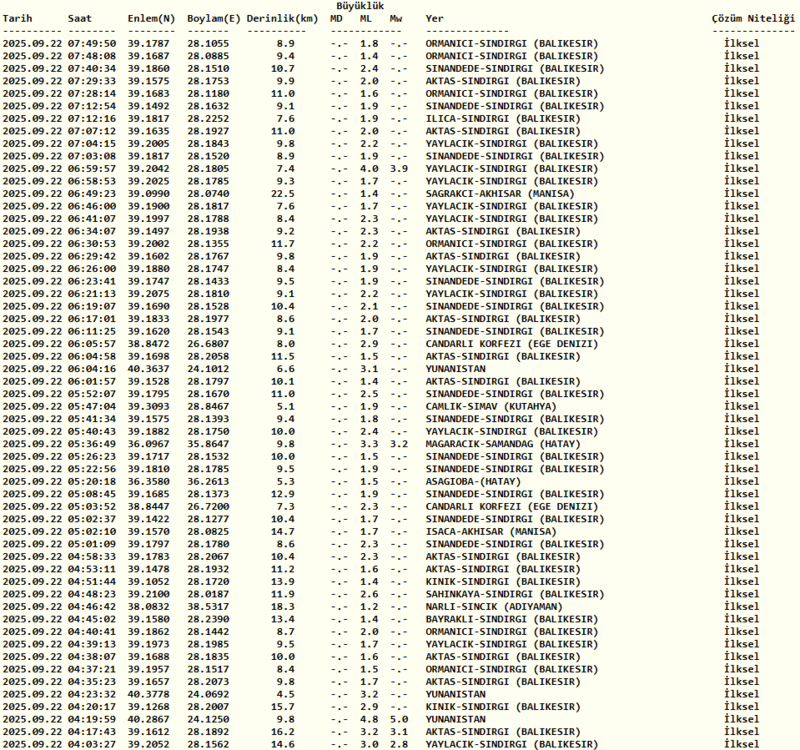
Task: Click the Mw magnitude column label
Action: pyautogui.click(x=397, y=19)
